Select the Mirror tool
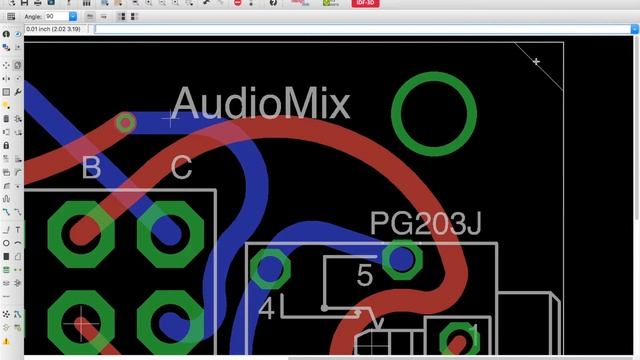Screen dimensions: 640x360 (x=6, y=78)
